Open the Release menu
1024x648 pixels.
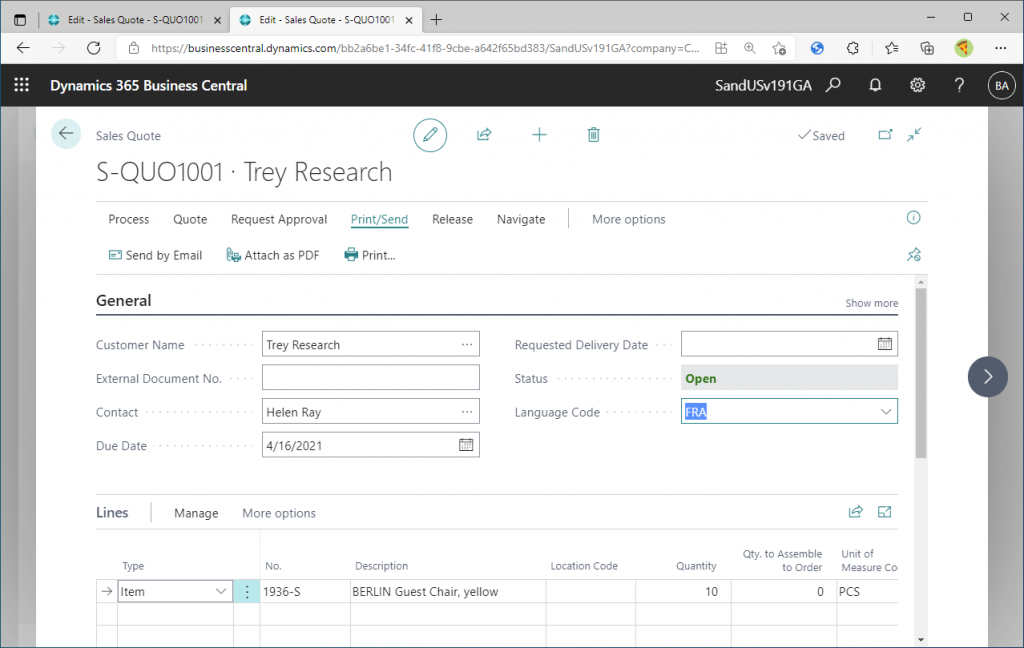click(452, 219)
